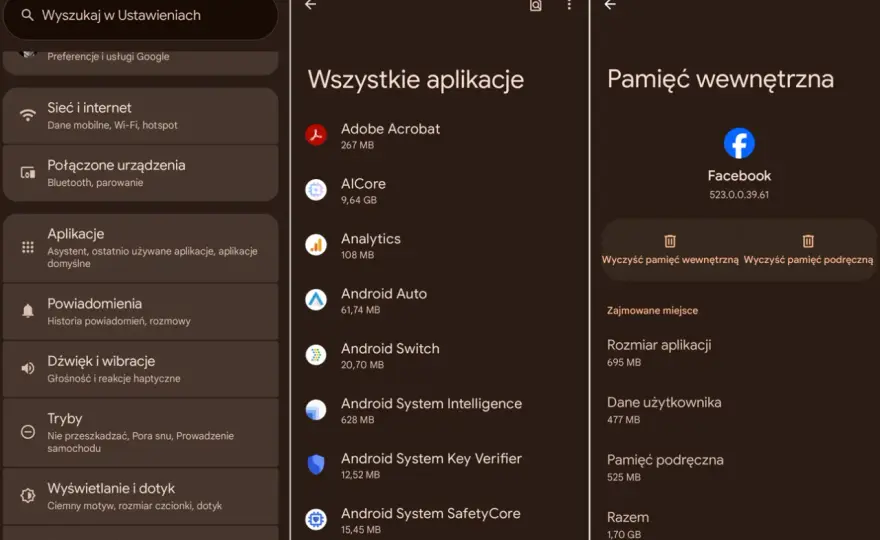Tap Wyczyść pamięć podręczną button
Image resolution: width=880 pixels, height=540 pixels.
coord(808,250)
